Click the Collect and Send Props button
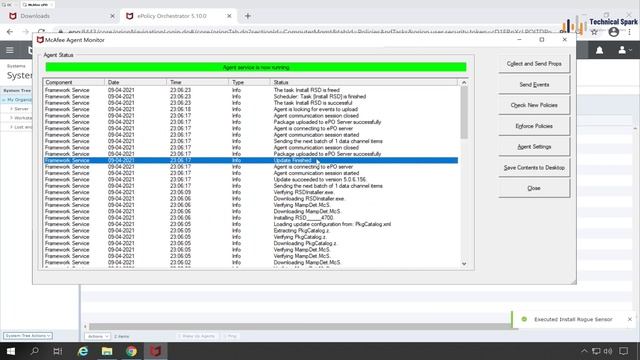This screenshot has height=360, width=640. click(x=534, y=64)
